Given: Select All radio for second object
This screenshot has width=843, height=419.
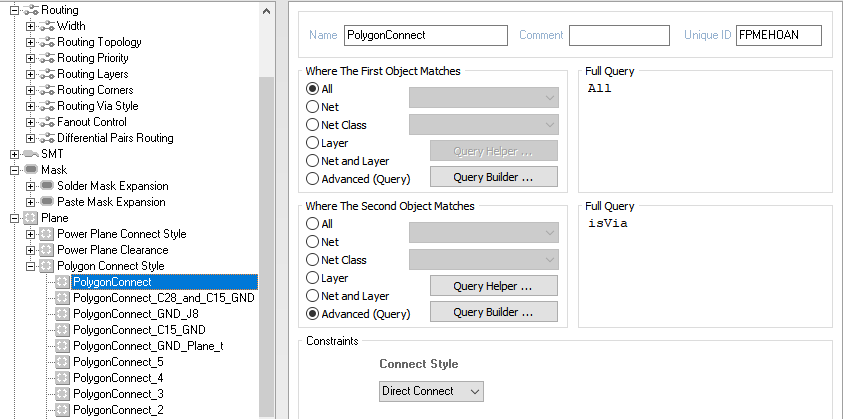Looking at the screenshot, I should (x=314, y=224).
